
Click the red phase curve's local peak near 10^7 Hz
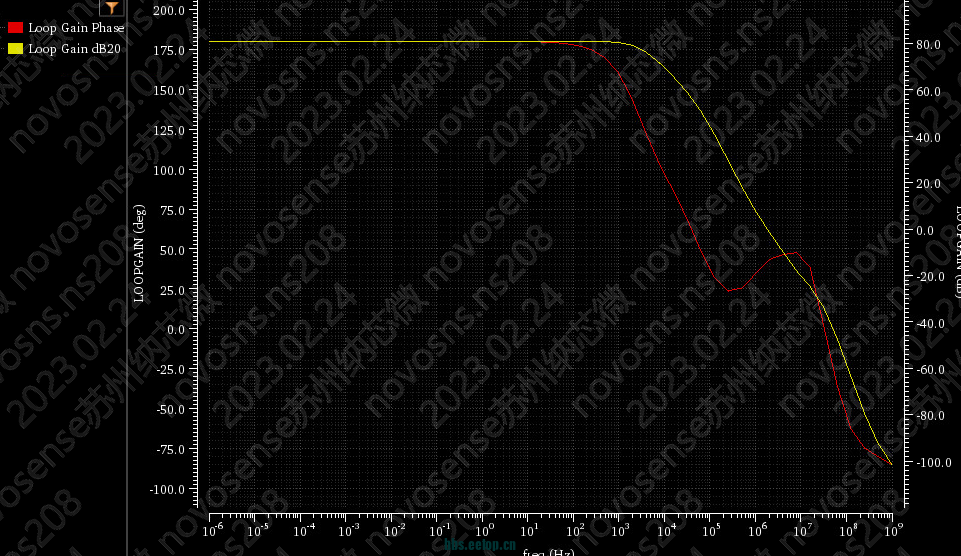point(793,253)
